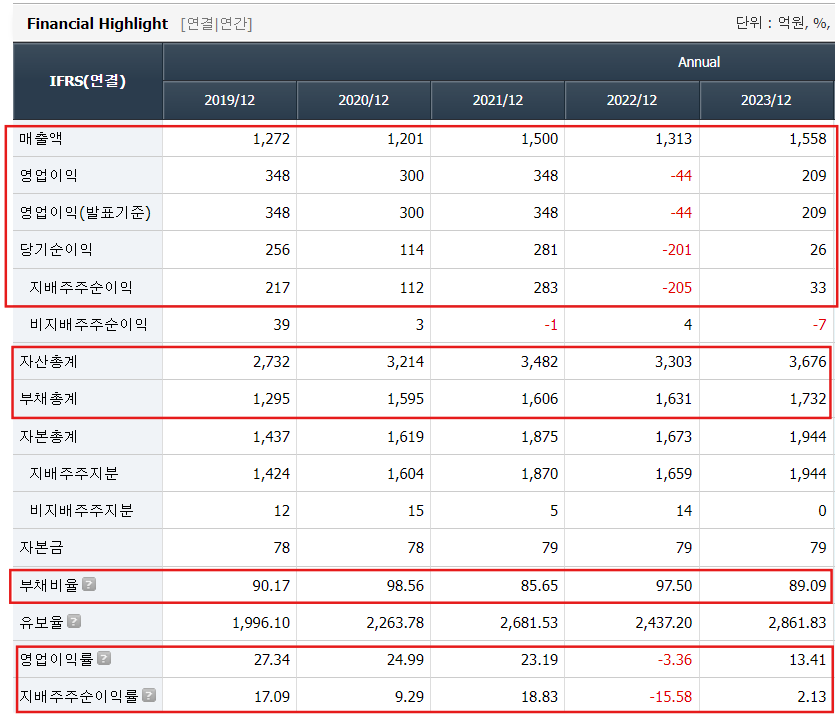Click the 지배주주순이익 row label
The image size is (839, 714).
pos(81,287)
